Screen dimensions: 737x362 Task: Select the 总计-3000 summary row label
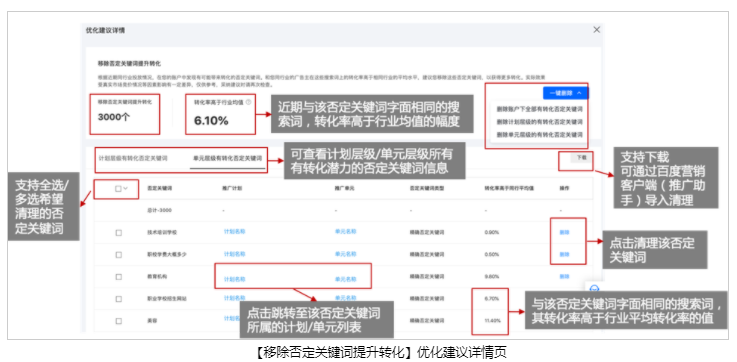159,210
